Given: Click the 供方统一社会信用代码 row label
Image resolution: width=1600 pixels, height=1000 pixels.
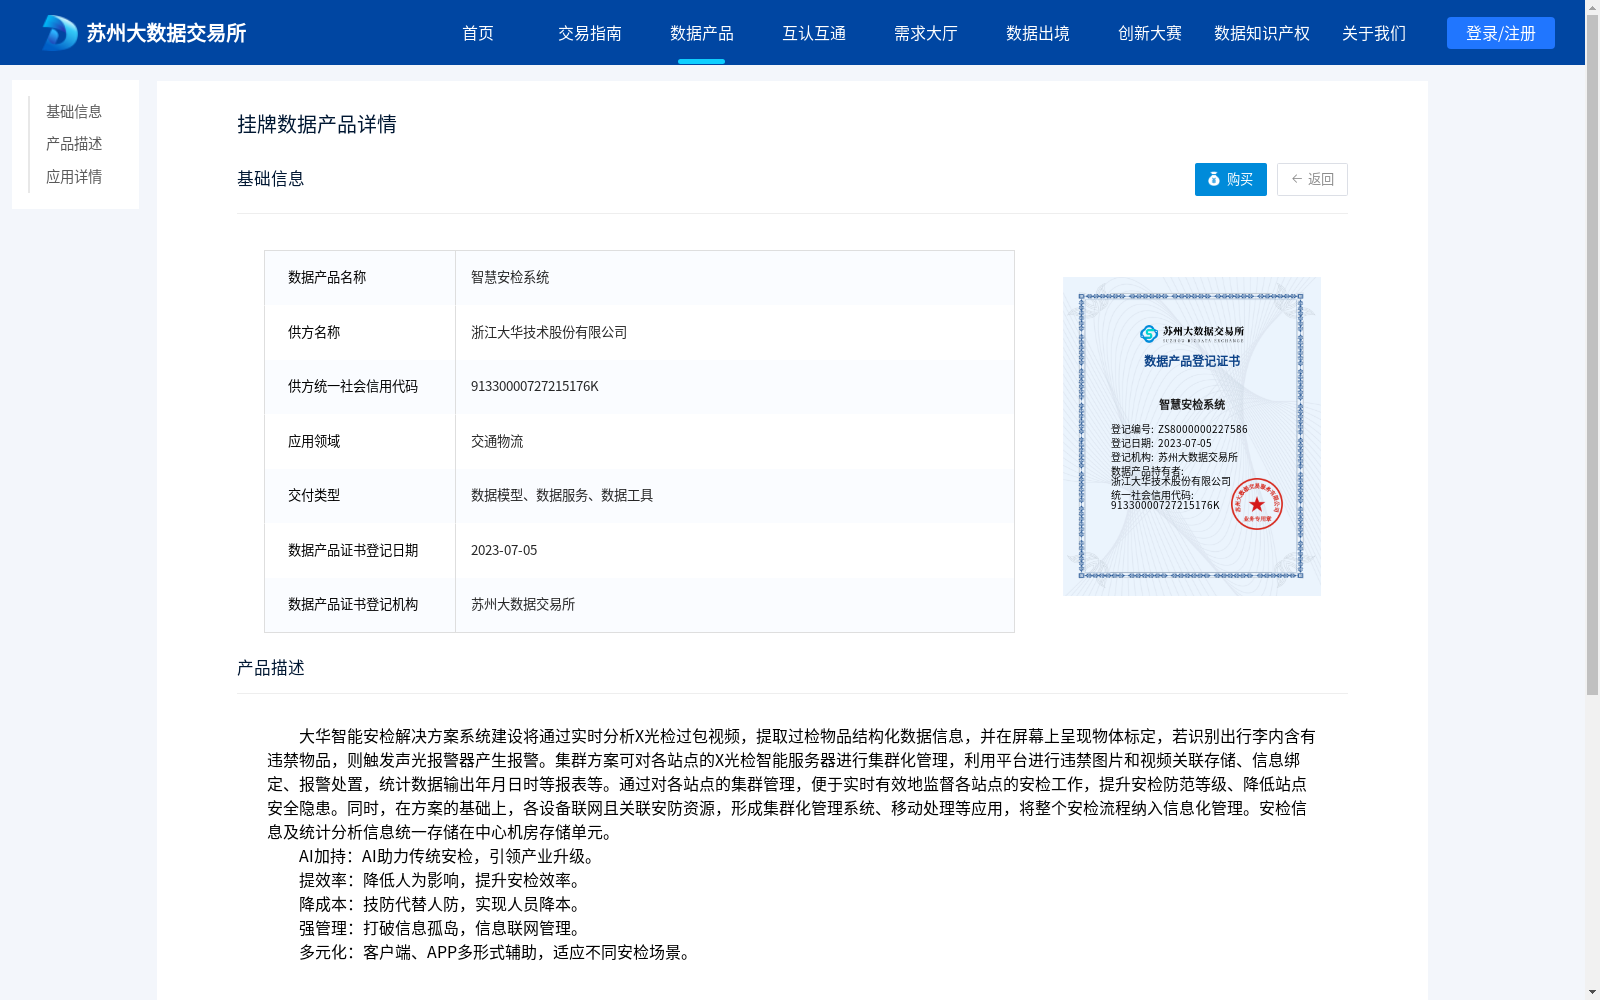Looking at the screenshot, I should click(353, 386).
